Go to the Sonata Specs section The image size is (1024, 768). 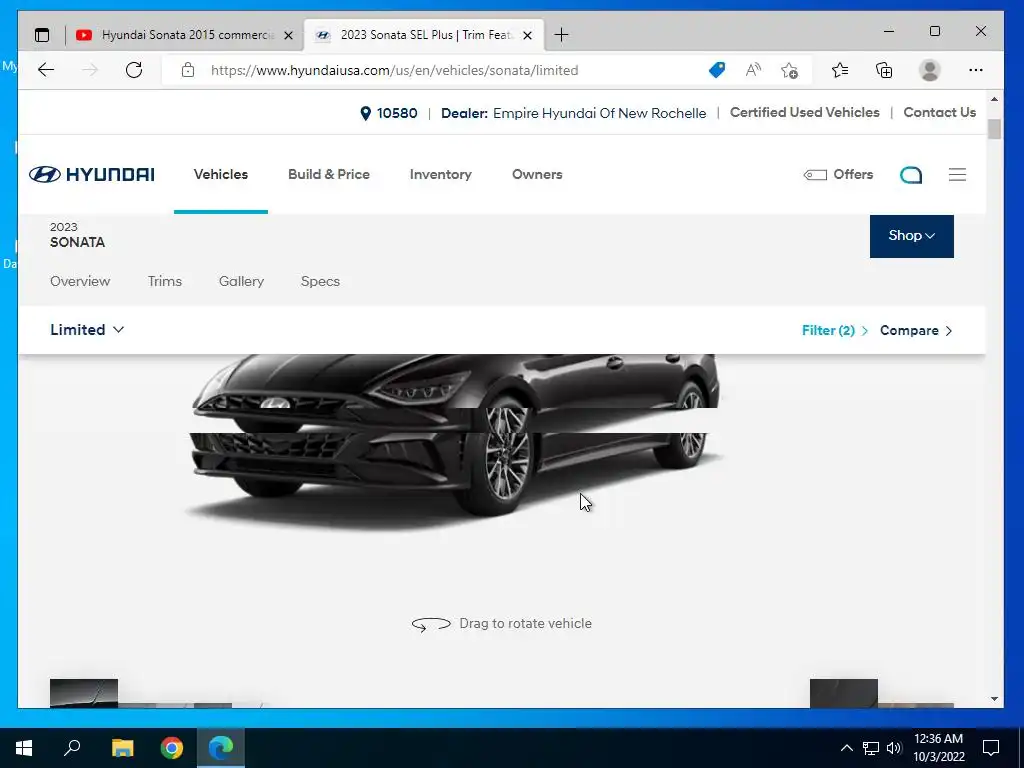[320, 281]
